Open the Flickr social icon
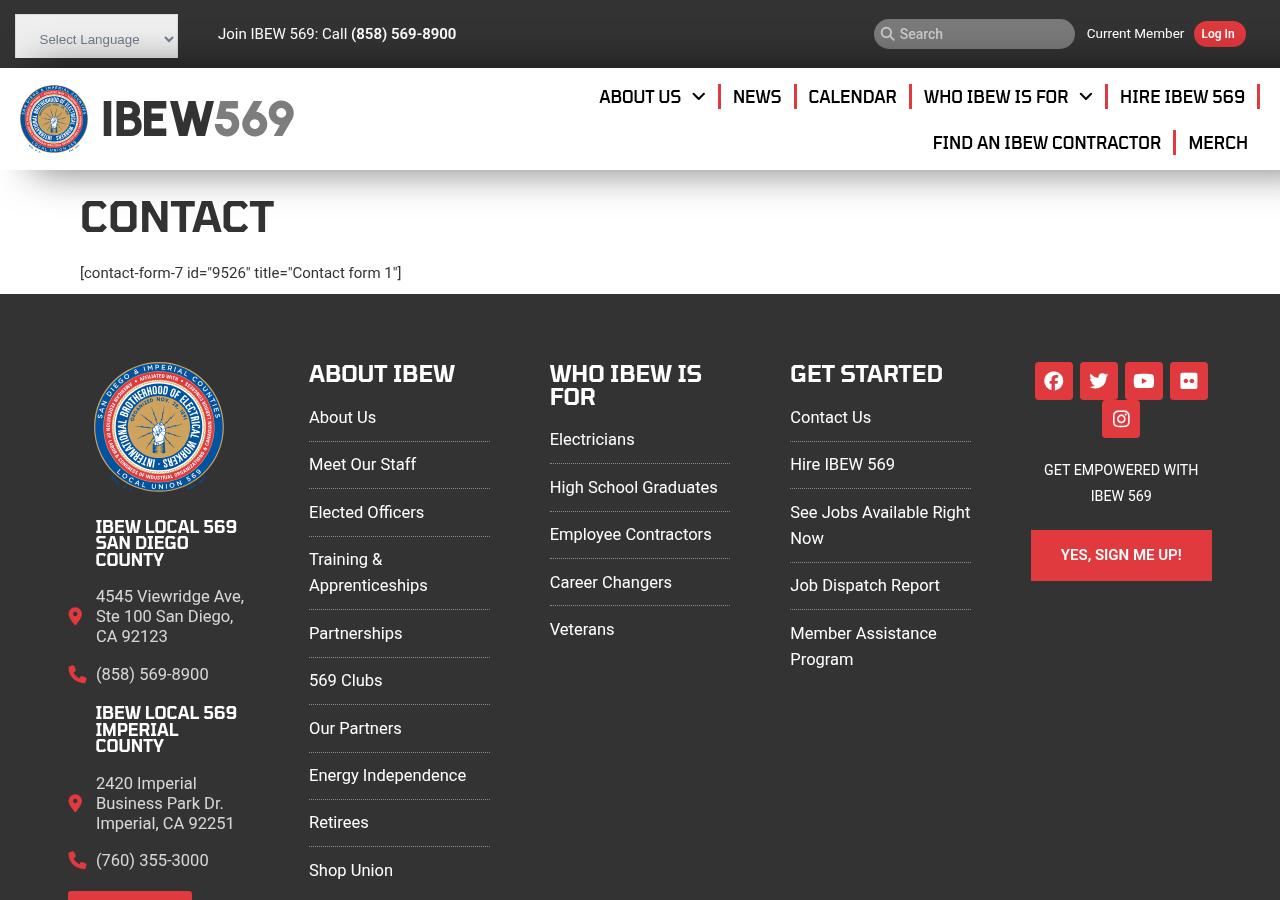The width and height of the screenshot is (1280, 900). (x=1189, y=381)
